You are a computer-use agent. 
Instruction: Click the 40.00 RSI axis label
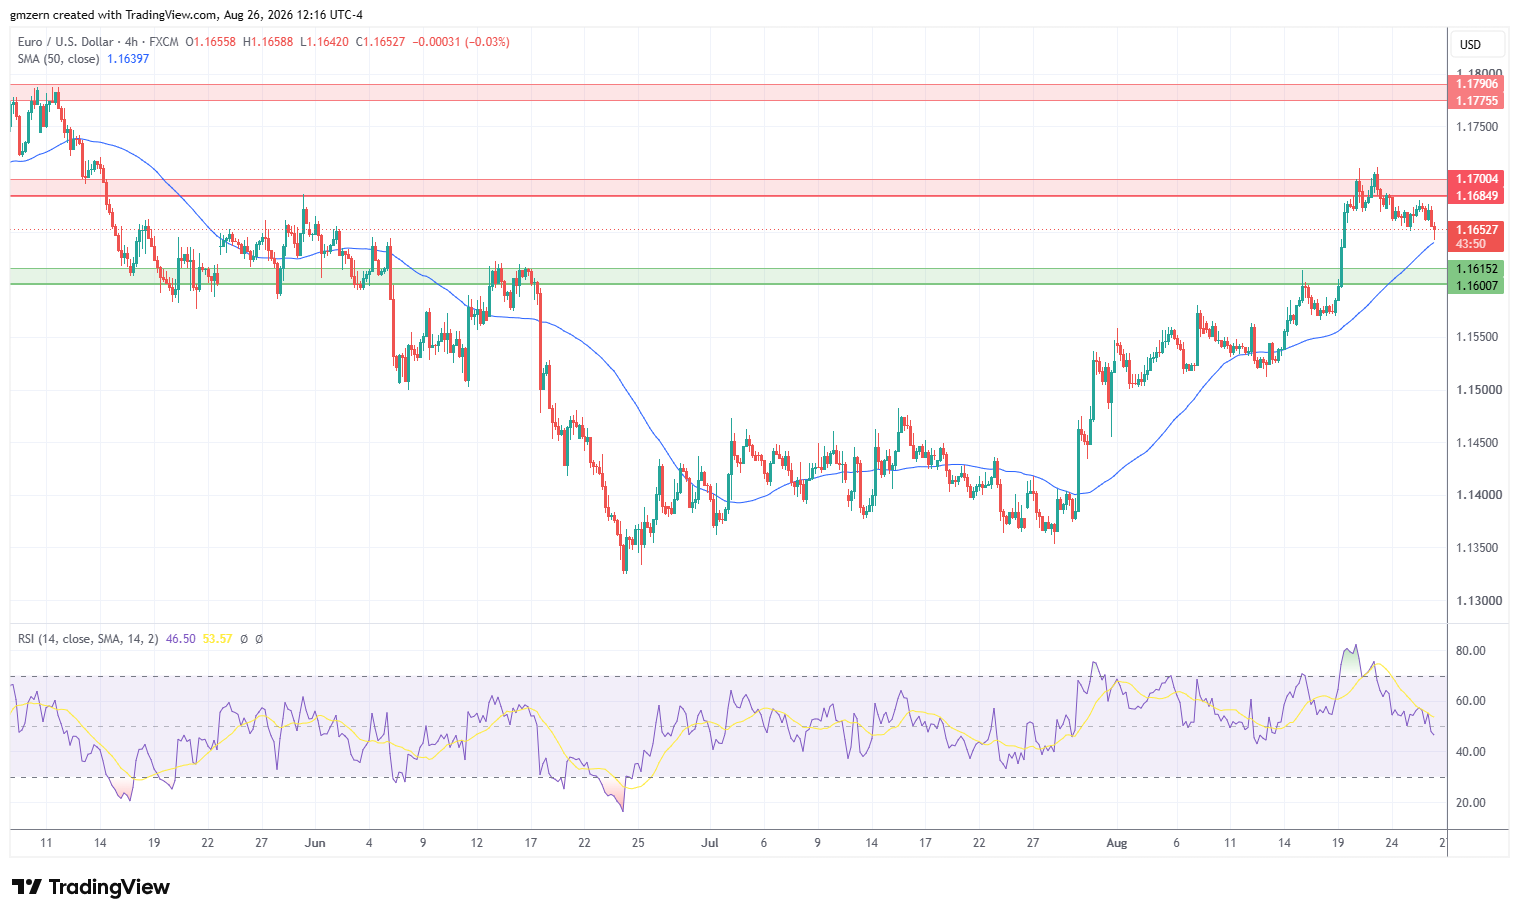(1470, 752)
